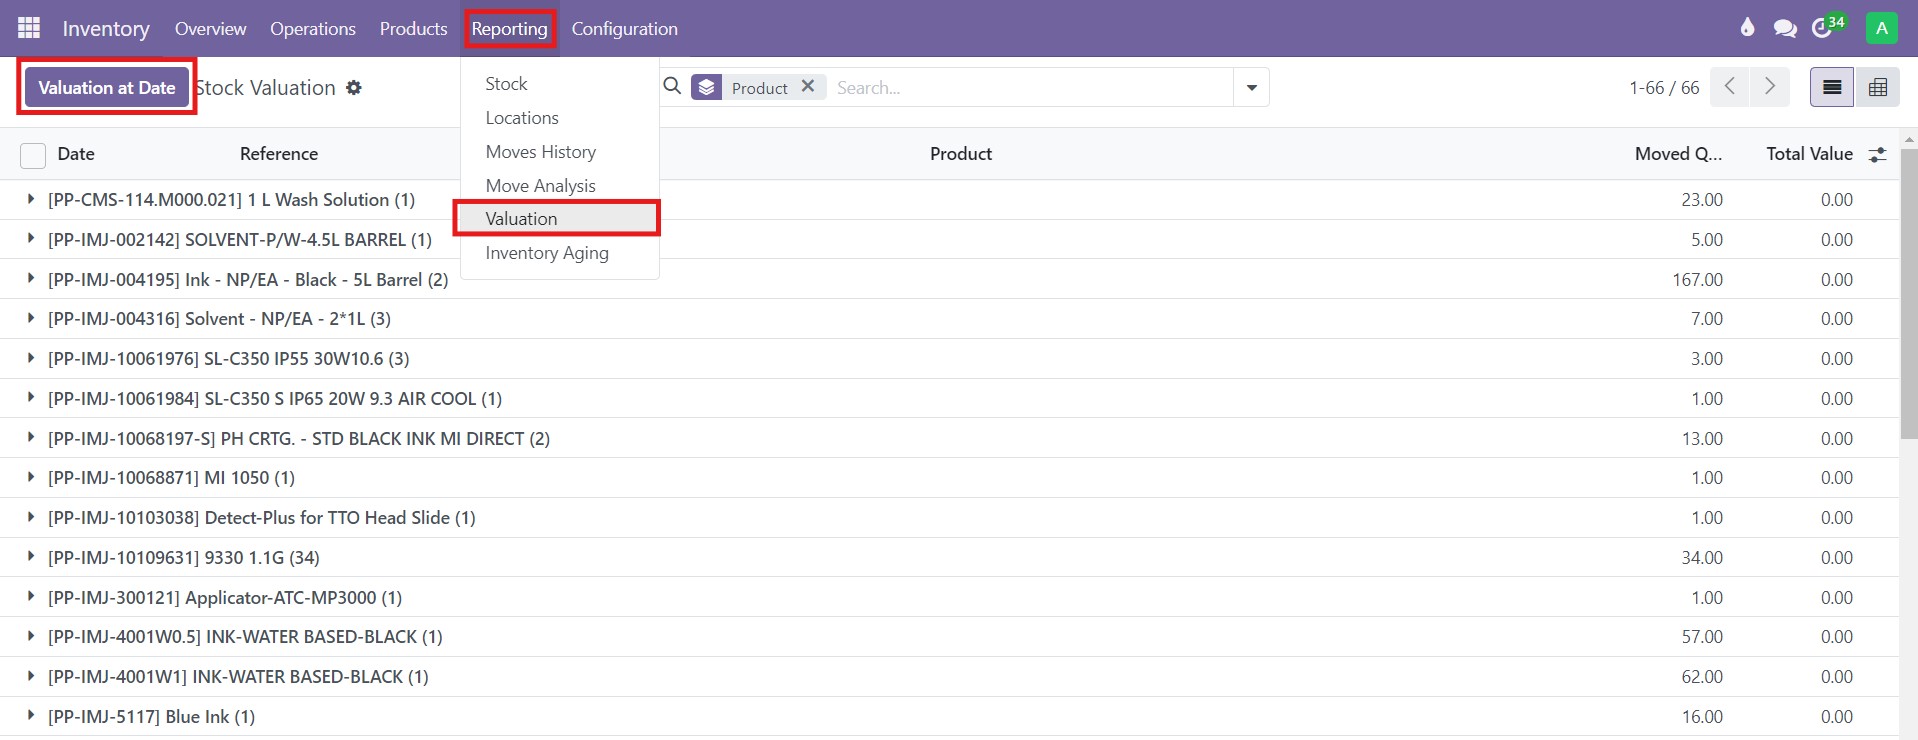Select Inventory Aging from Reporting menu

(546, 253)
